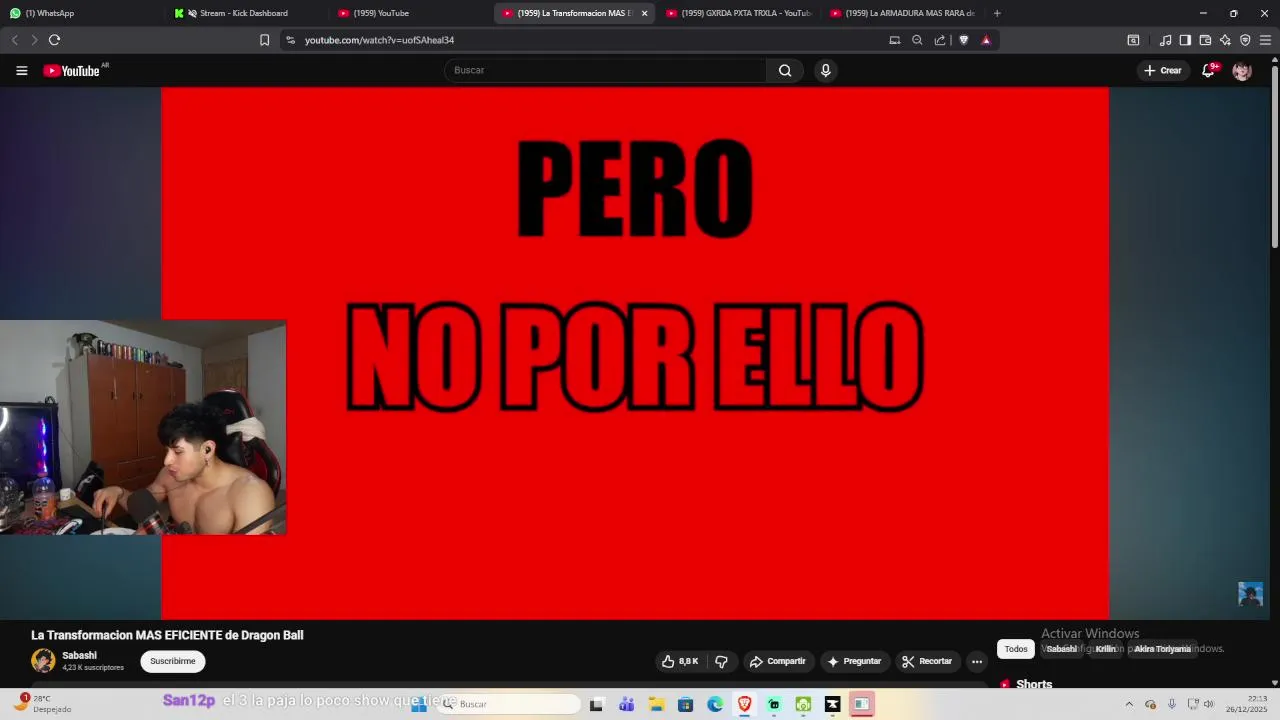Open Sabashi channel avatar
Viewport: 1280px width, 720px height.
coord(43,661)
